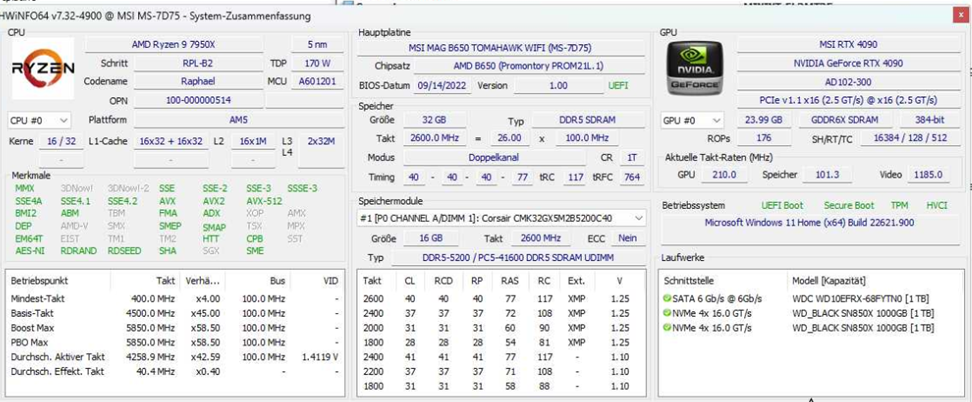Click the NVIDIA GeForce logo image
972x402 pixels.
pyautogui.click(x=697, y=68)
